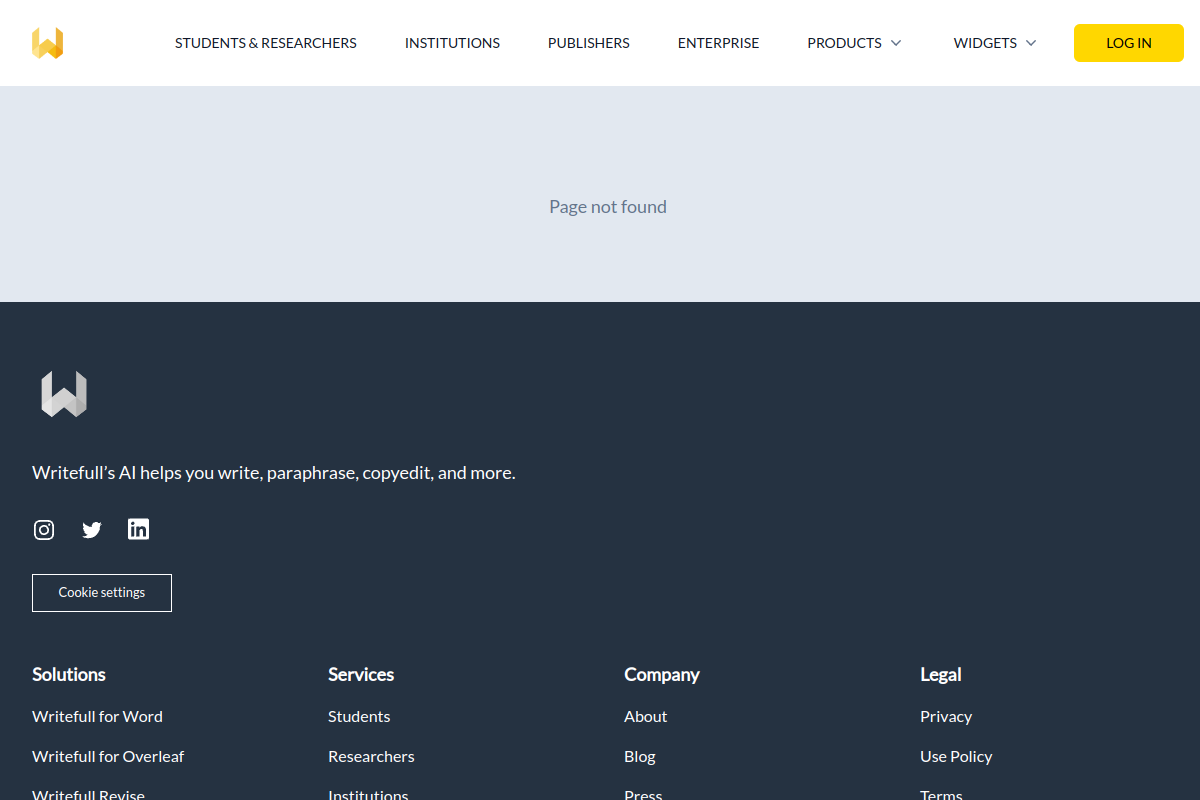Image resolution: width=1200 pixels, height=800 pixels.
Task: Follow the Writefull for Word link
Action: [97, 716]
